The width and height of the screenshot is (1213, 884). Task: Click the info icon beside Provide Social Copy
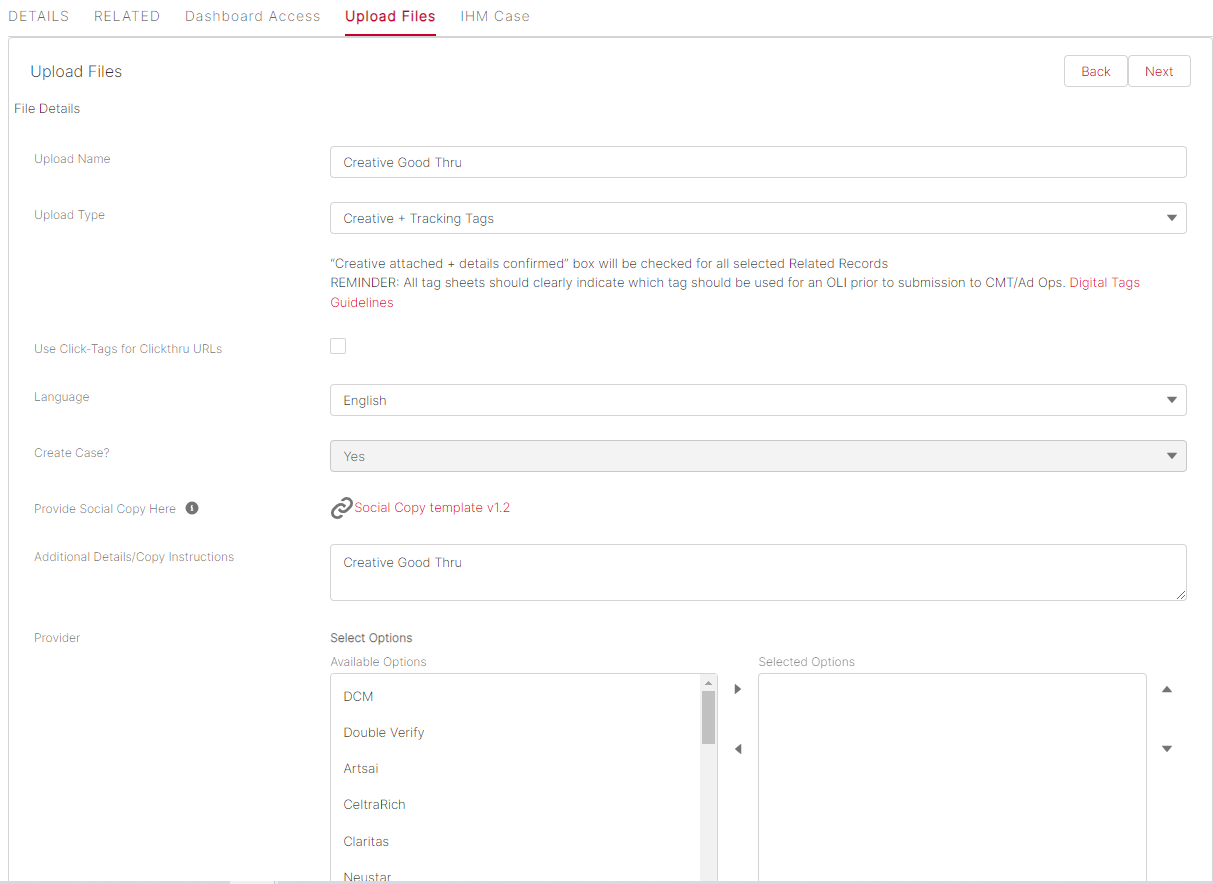point(192,508)
